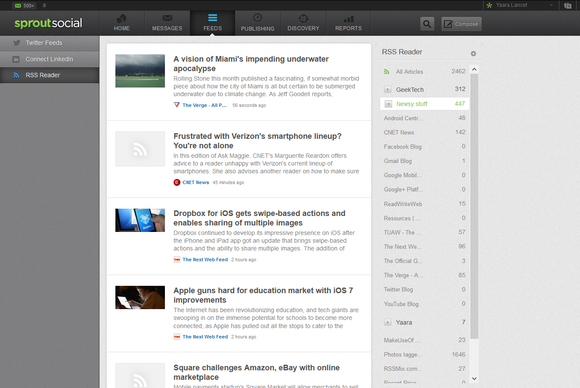This screenshot has height=388, width=580.
Task: Click the gift icon at top right
Action: point(568,6)
